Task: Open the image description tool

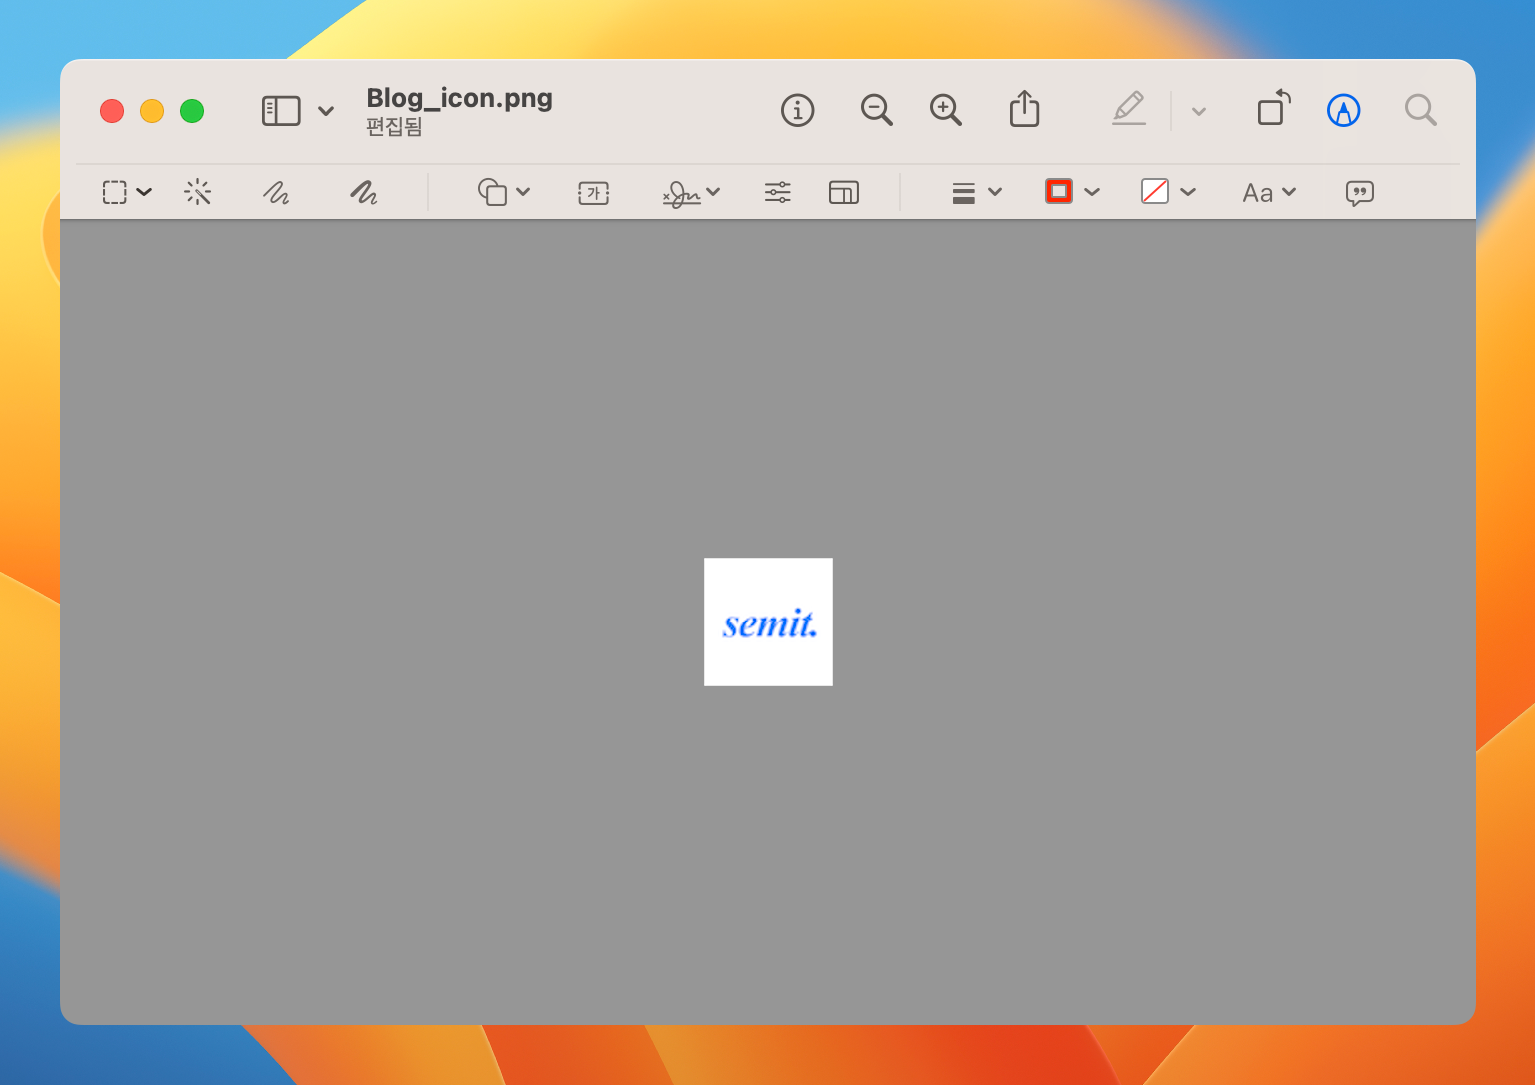Action: [x=1360, y=193]
